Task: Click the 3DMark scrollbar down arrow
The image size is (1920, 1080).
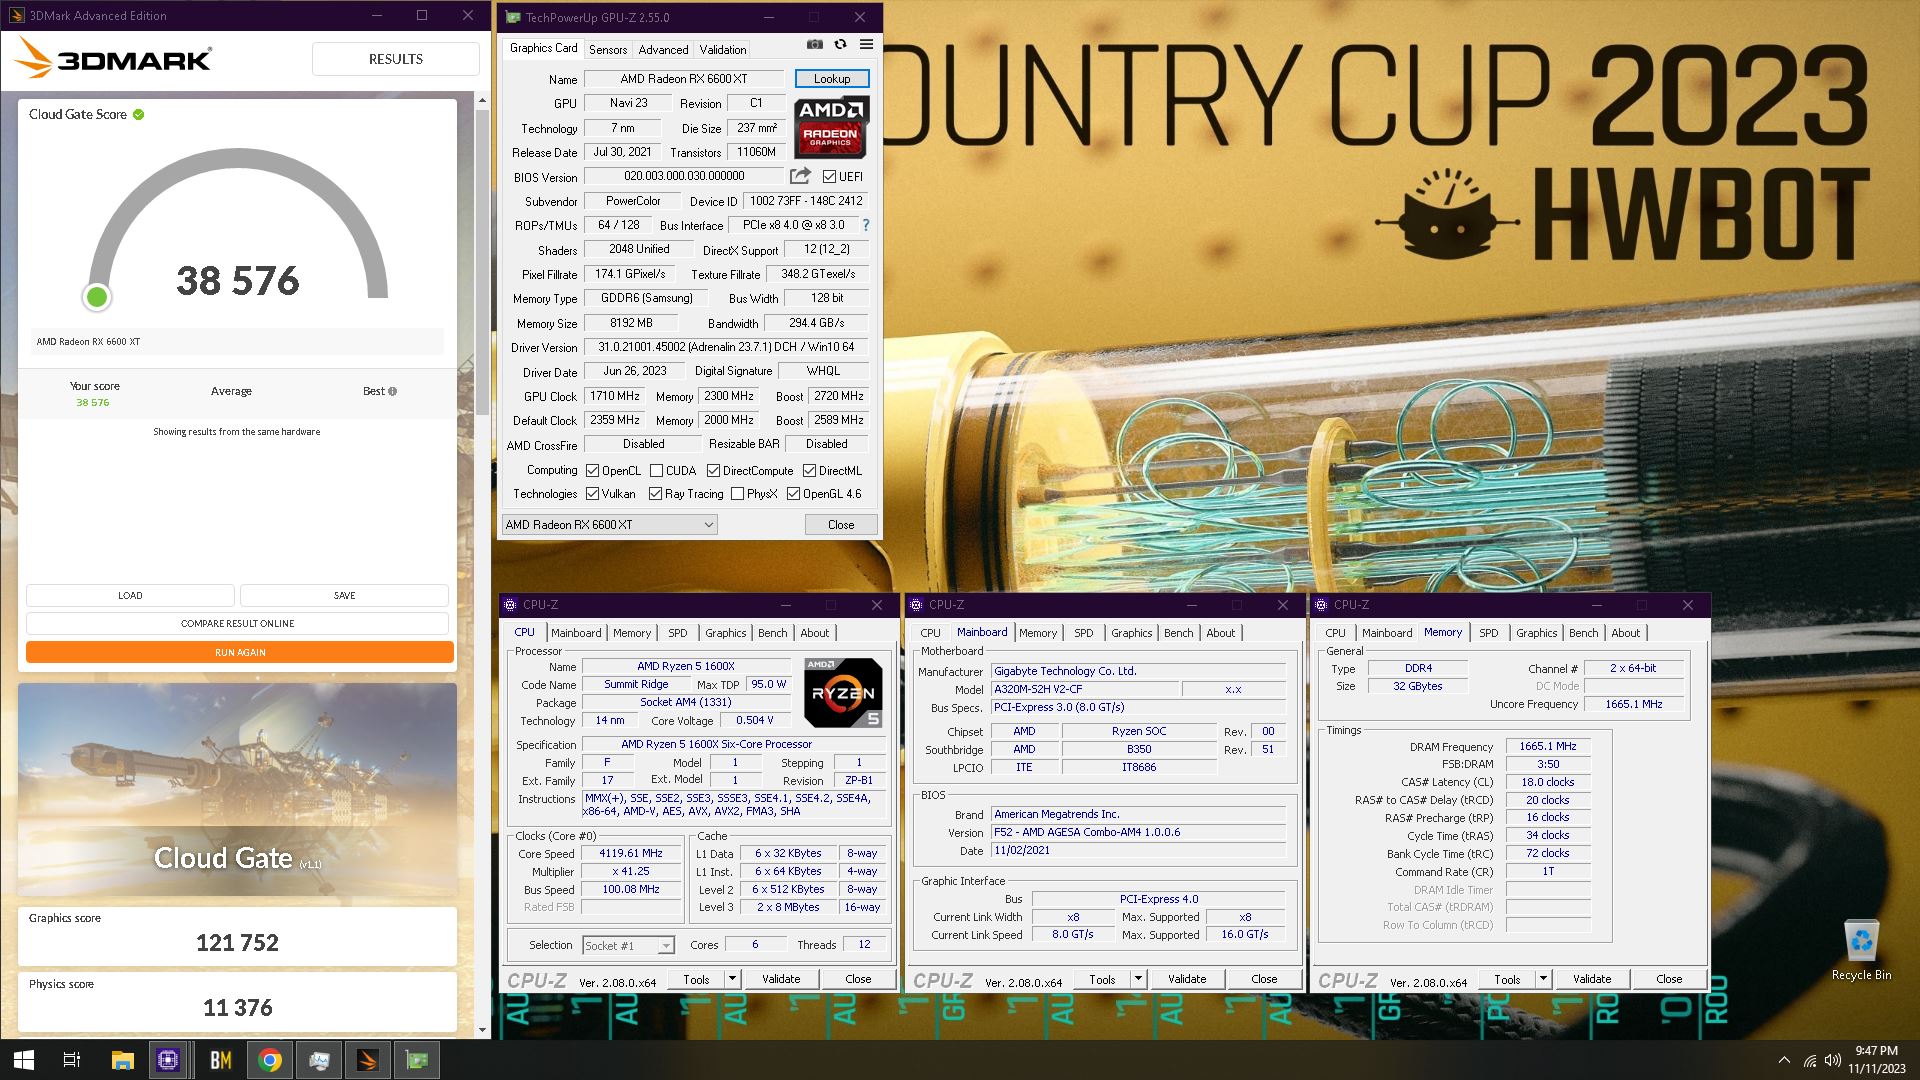Action: point(482,1030)
